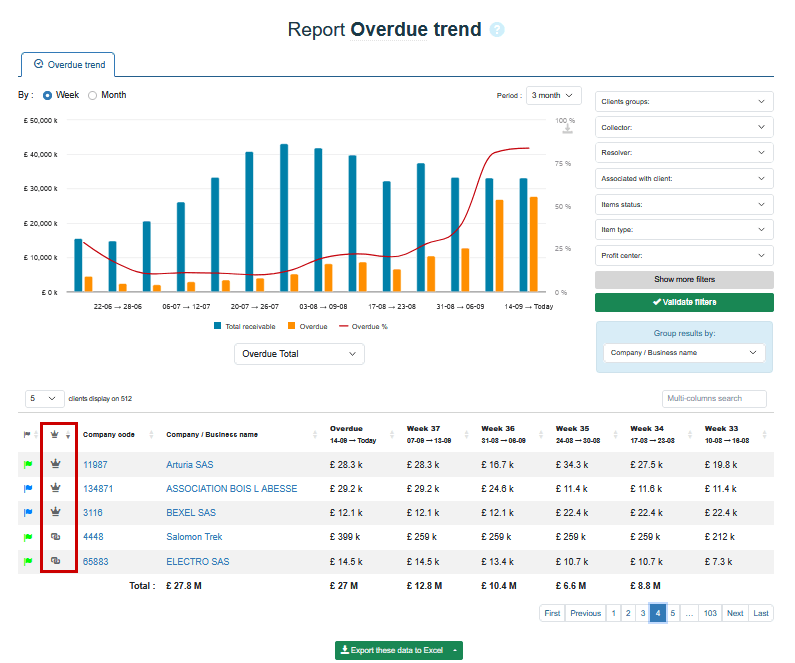Click green flag in Arturia SAS row
This screenshot has width=795, height=663.
coord(28,464)
